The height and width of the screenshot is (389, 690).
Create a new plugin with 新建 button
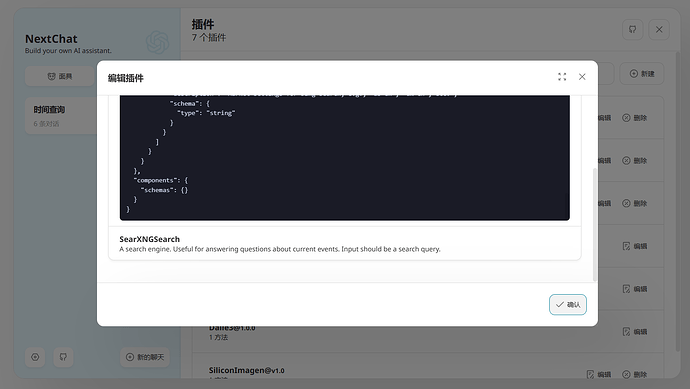(x=642, y=73)
